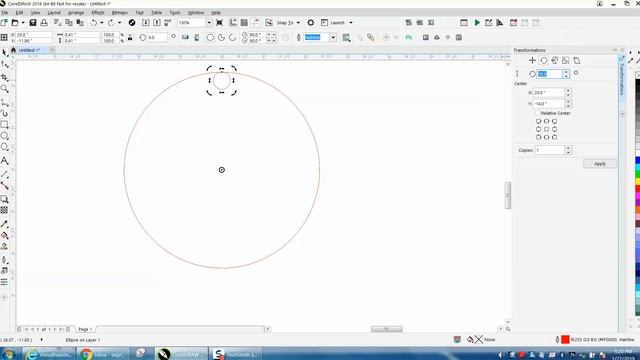The width and height of the screenshot is (640, 360).
Task: Select the Interactive Fill tool
Action: (4, 236)
